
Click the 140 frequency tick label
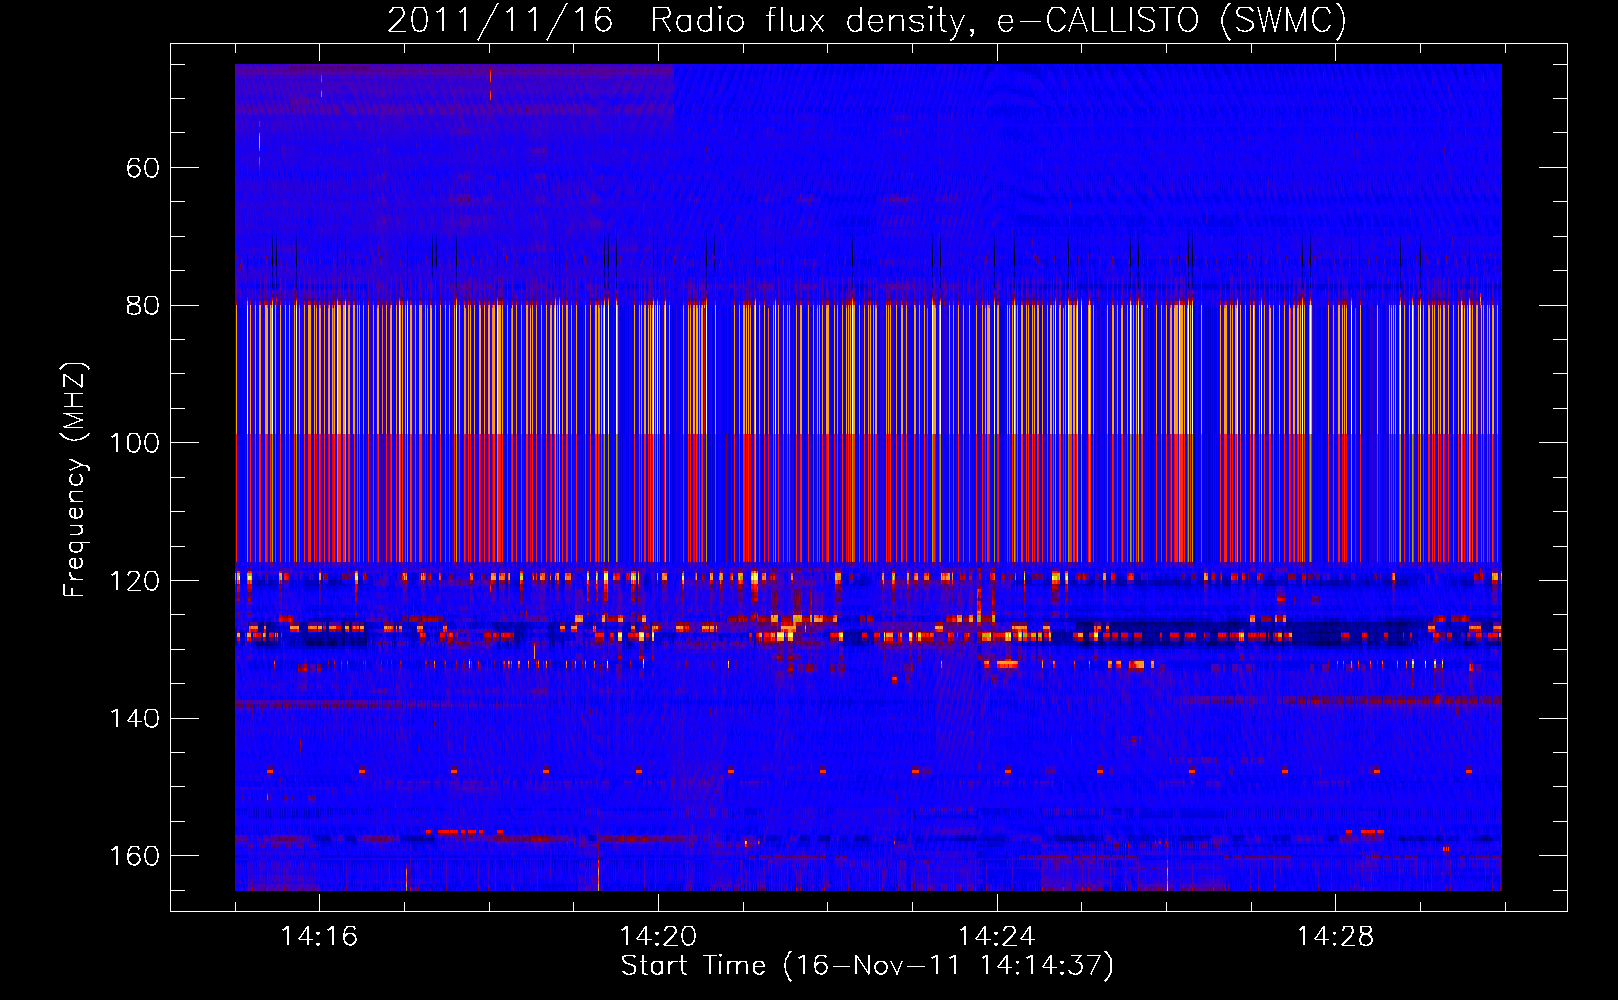134,719
